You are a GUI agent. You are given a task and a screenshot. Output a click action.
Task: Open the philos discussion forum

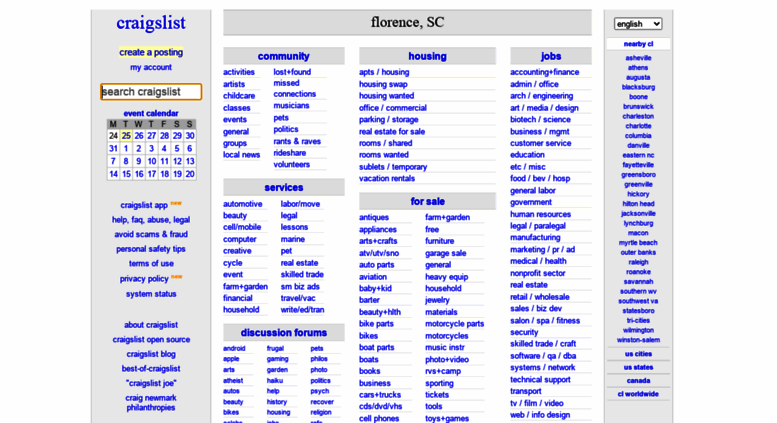pyautogui.click(x=319, y=359)
